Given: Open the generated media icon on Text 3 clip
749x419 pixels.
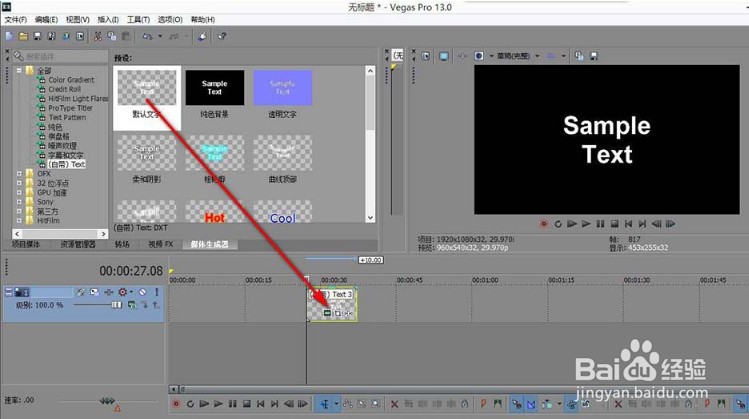Looking at the screenshot, I should [327, 313].
